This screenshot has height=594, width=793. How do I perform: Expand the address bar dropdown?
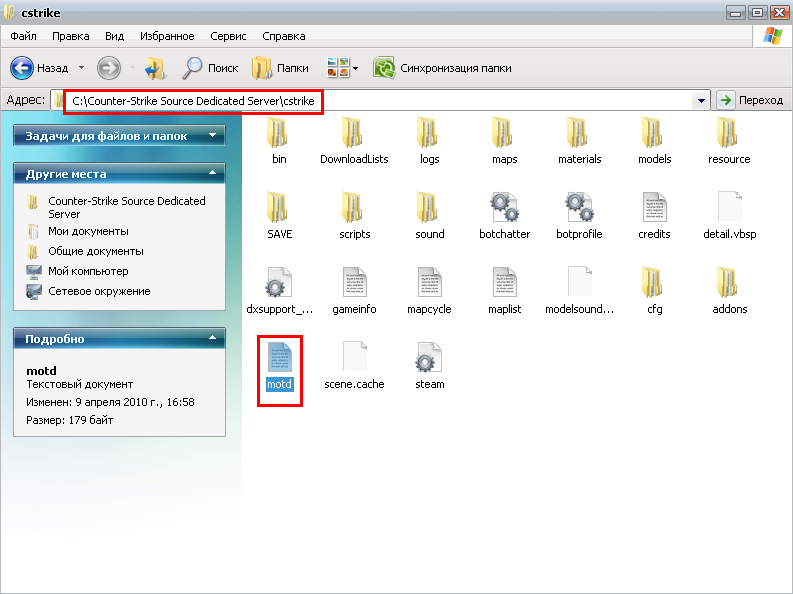[x=701, y=101]
